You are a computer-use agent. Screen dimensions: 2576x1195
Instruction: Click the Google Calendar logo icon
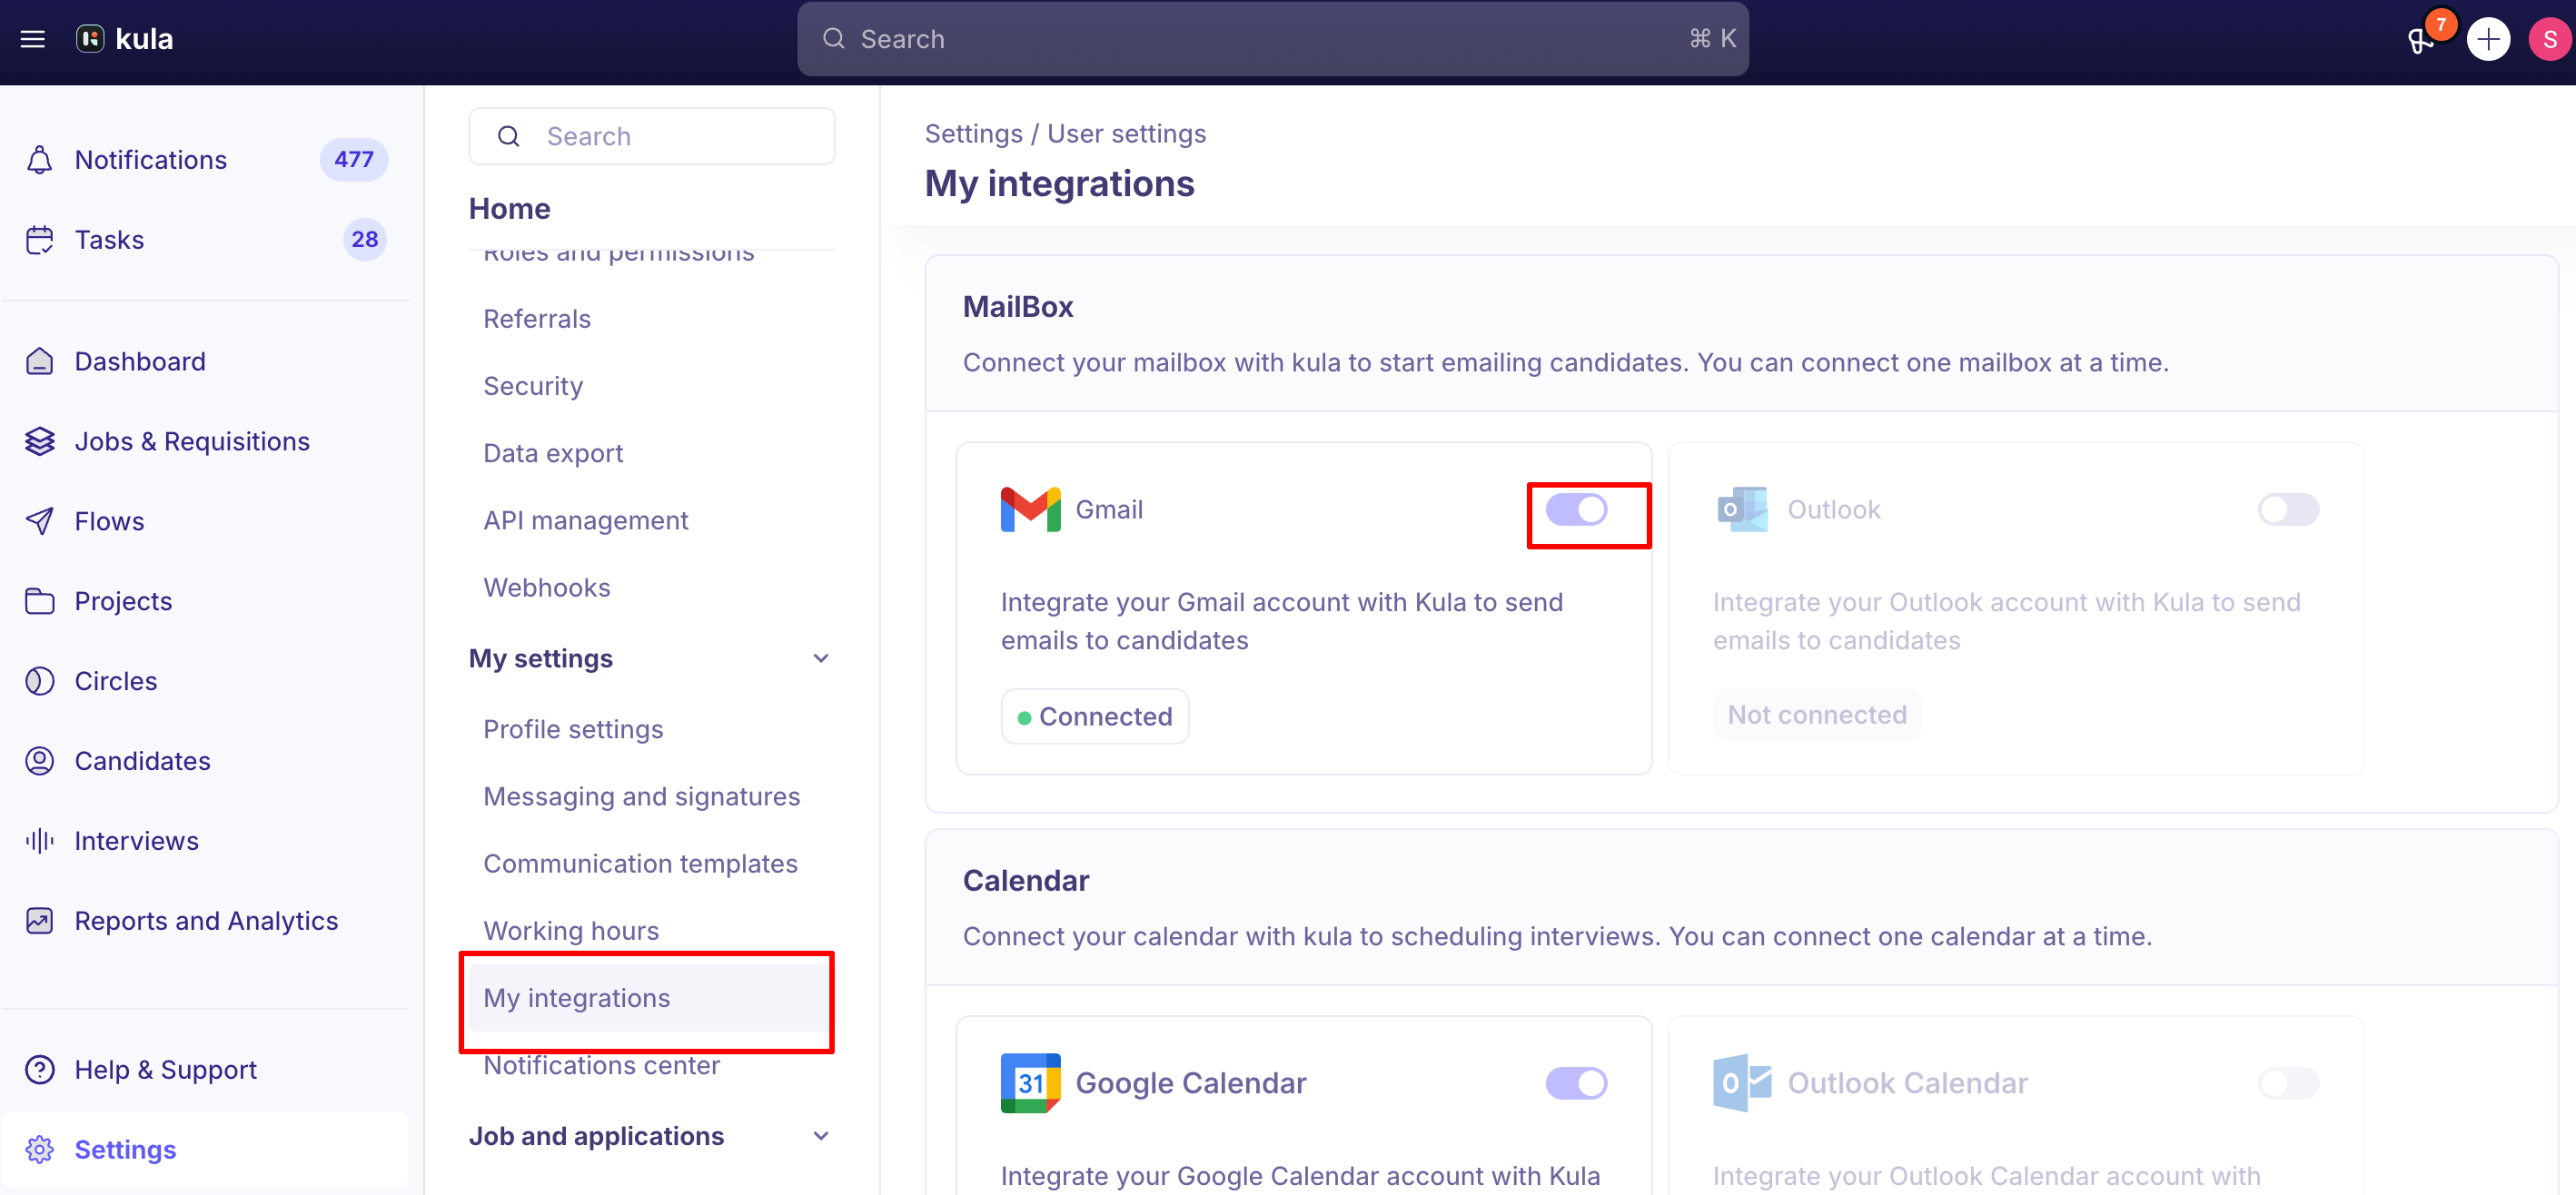pyautogui.click(x=1030, y=1083)
